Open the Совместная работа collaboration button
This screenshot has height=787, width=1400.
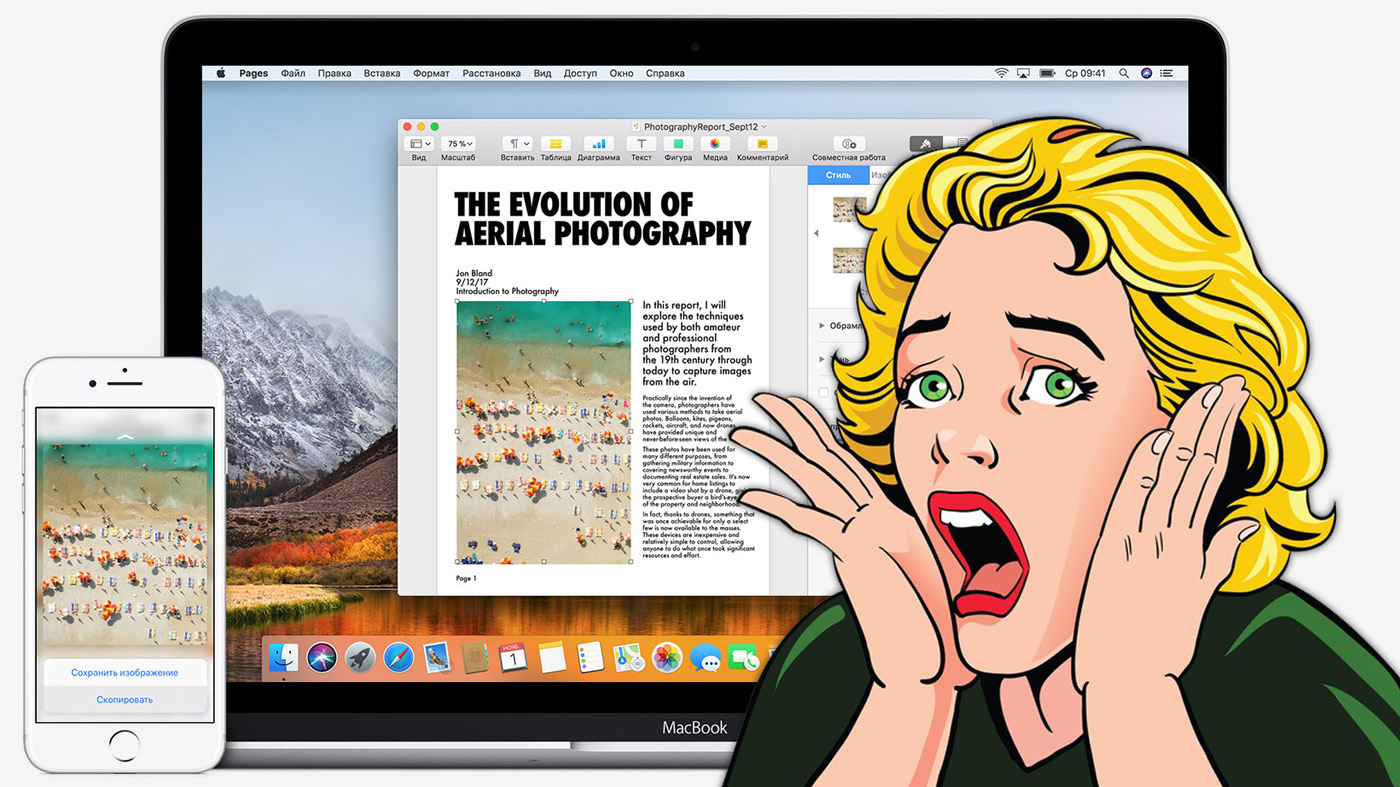[849, 145]
